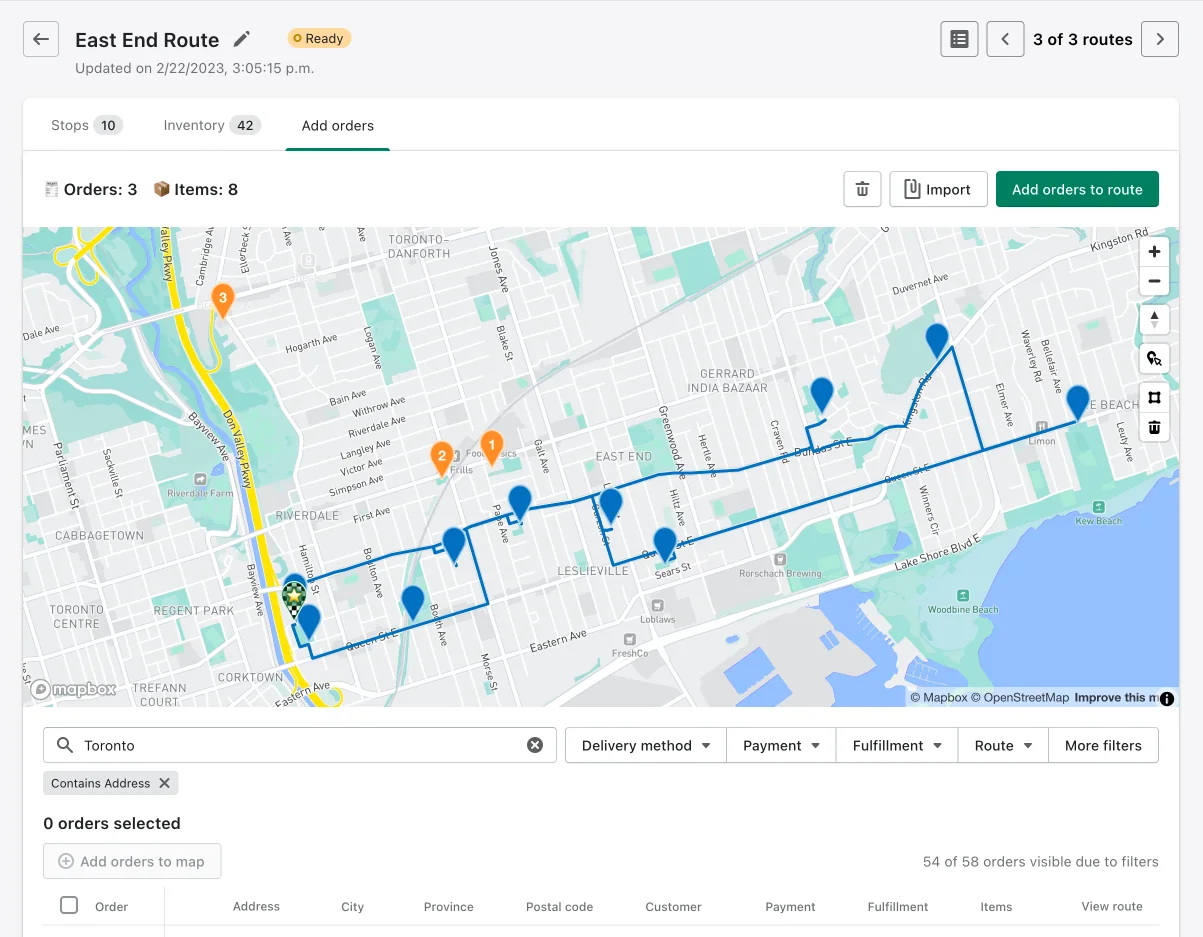Switch to the Stops tab
Screen dimensions: 1203x937
coord(86,125)
